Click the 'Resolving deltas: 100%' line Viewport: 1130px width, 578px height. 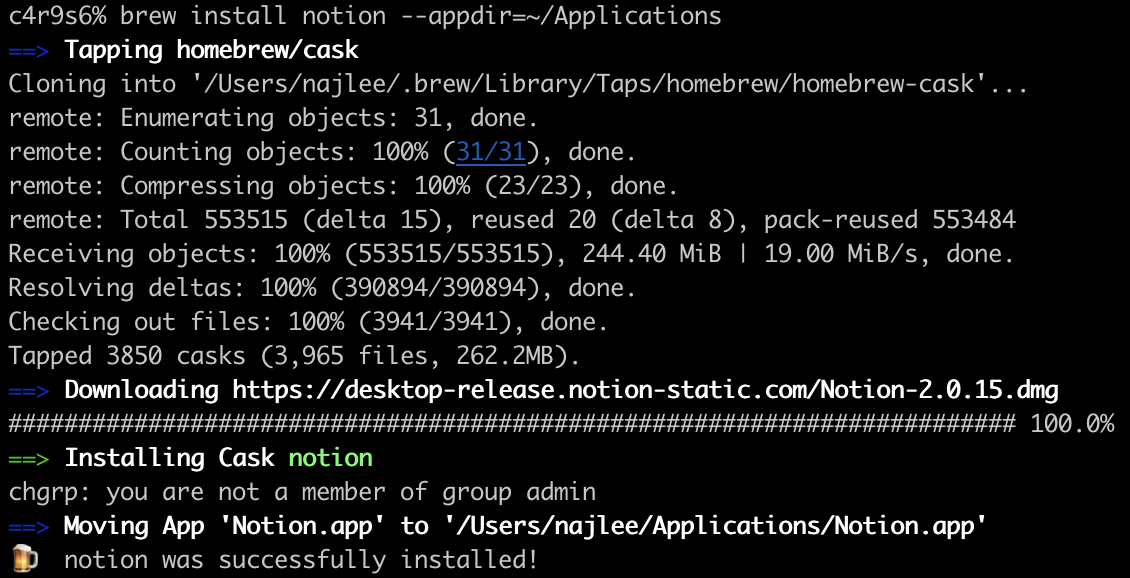coord(323,288)
